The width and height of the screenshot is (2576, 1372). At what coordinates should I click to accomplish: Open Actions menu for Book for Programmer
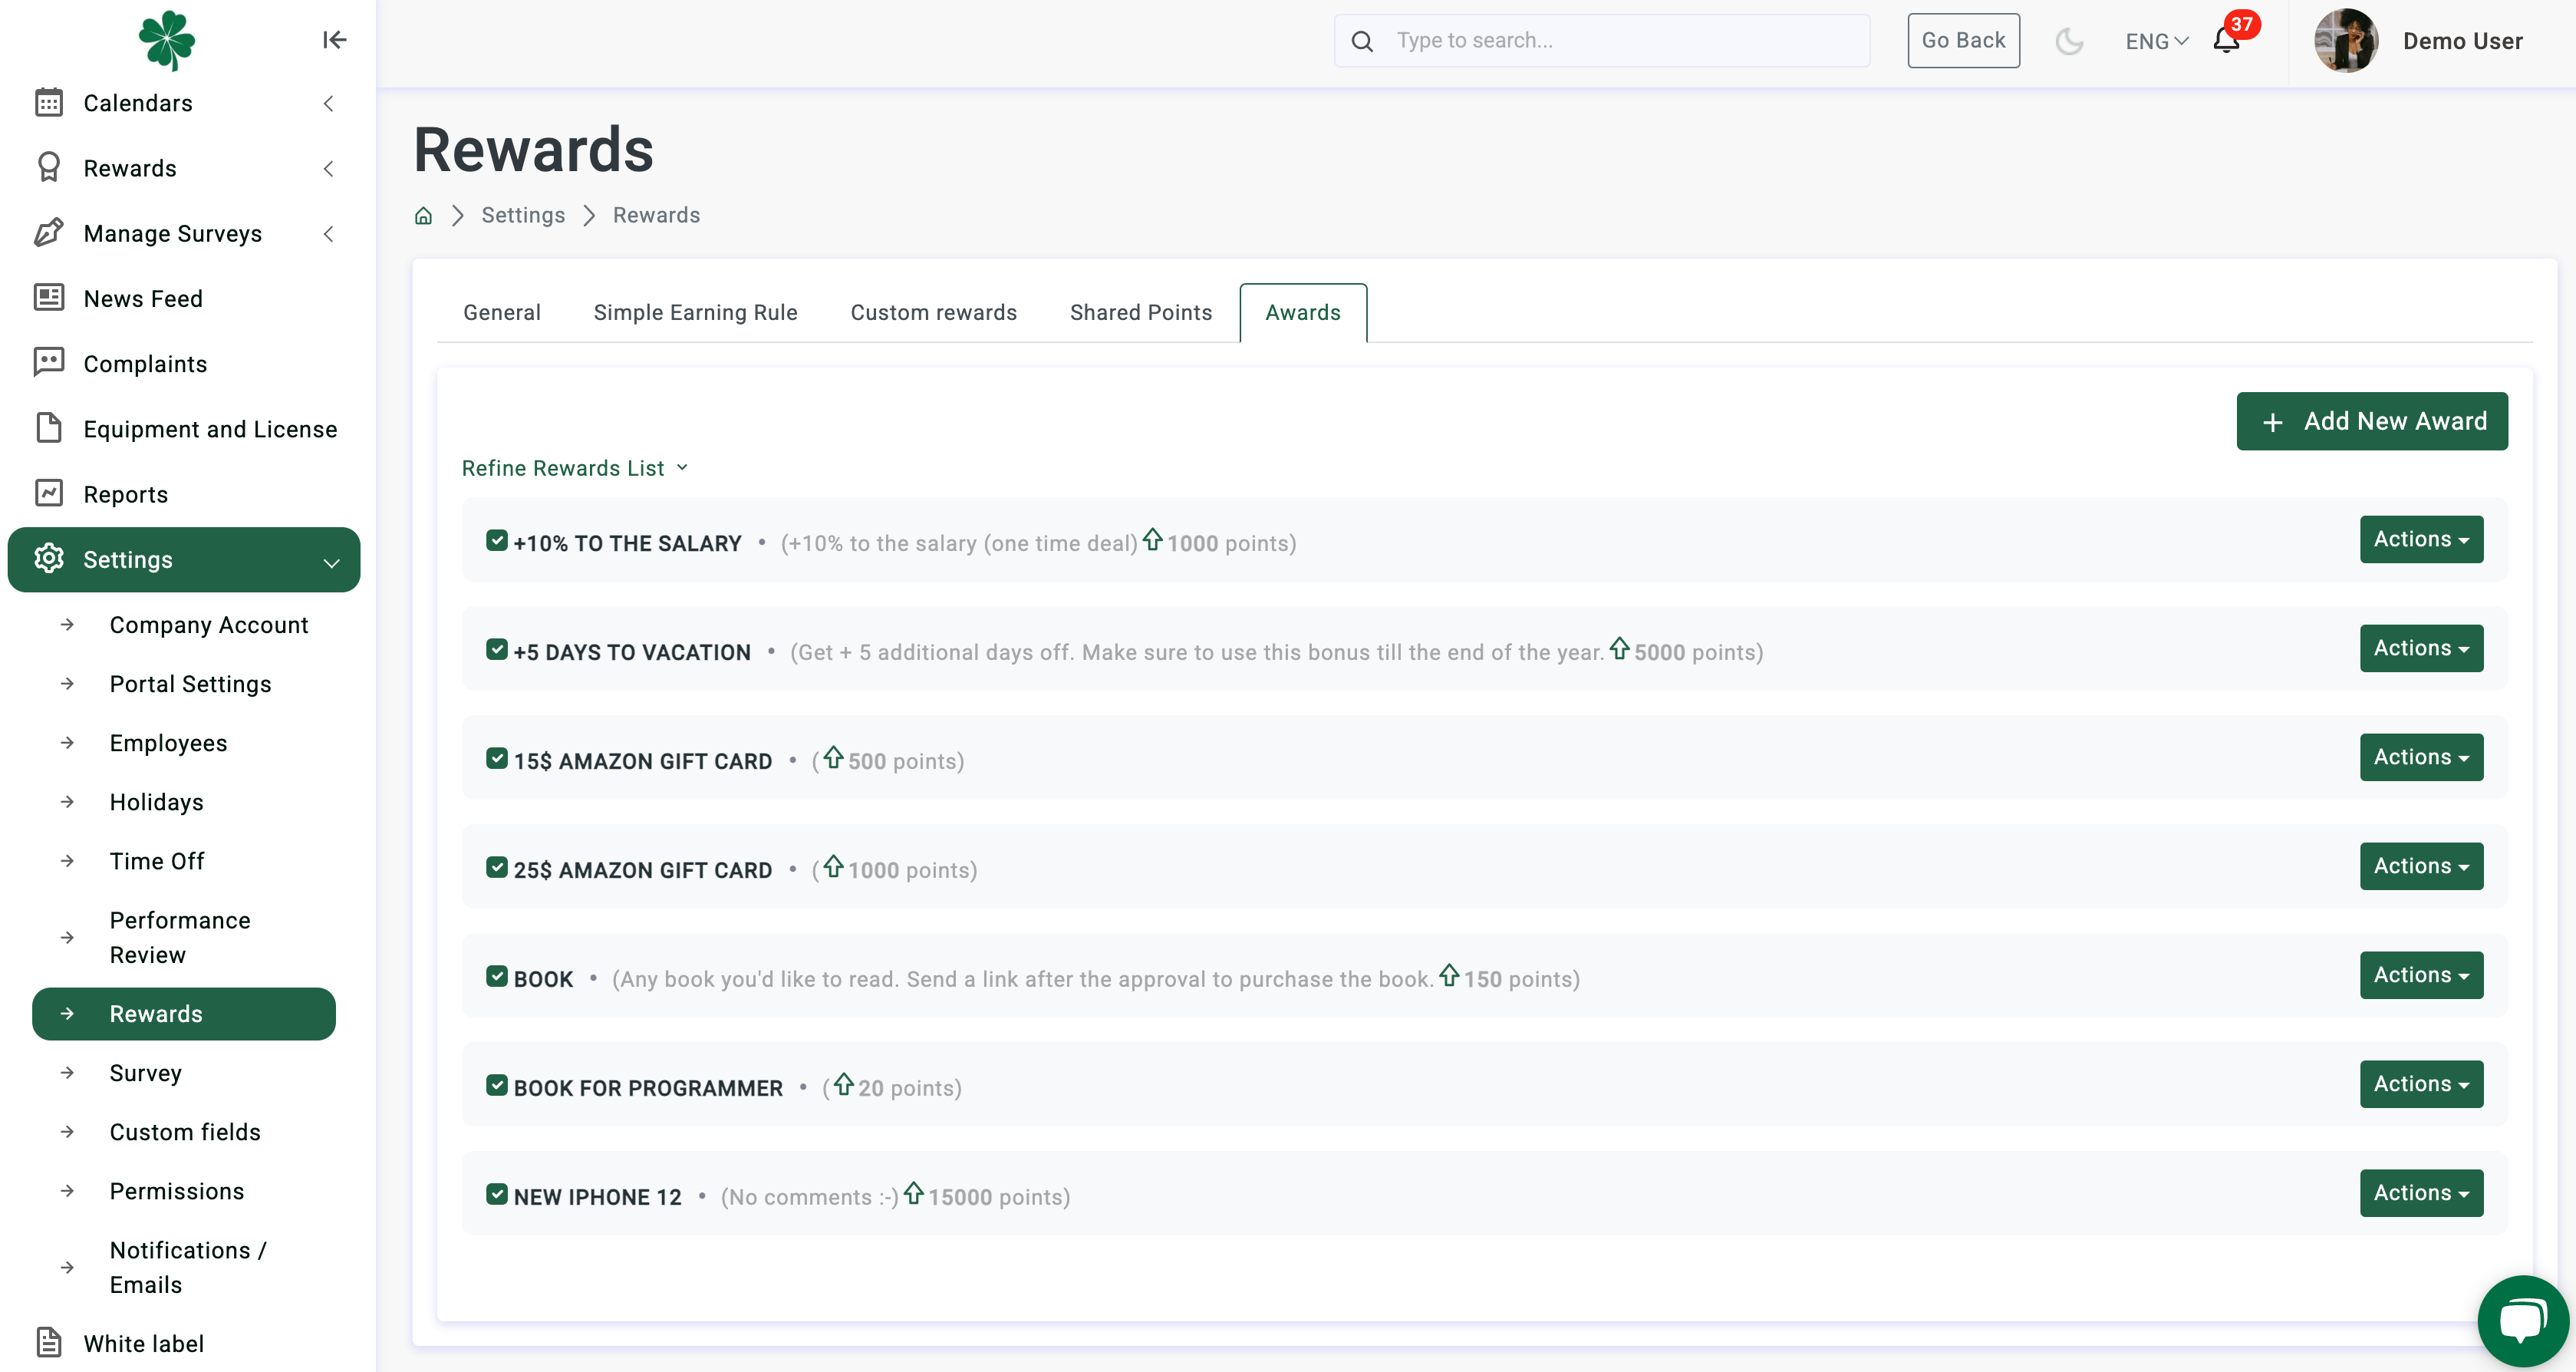[2421, 1084]
